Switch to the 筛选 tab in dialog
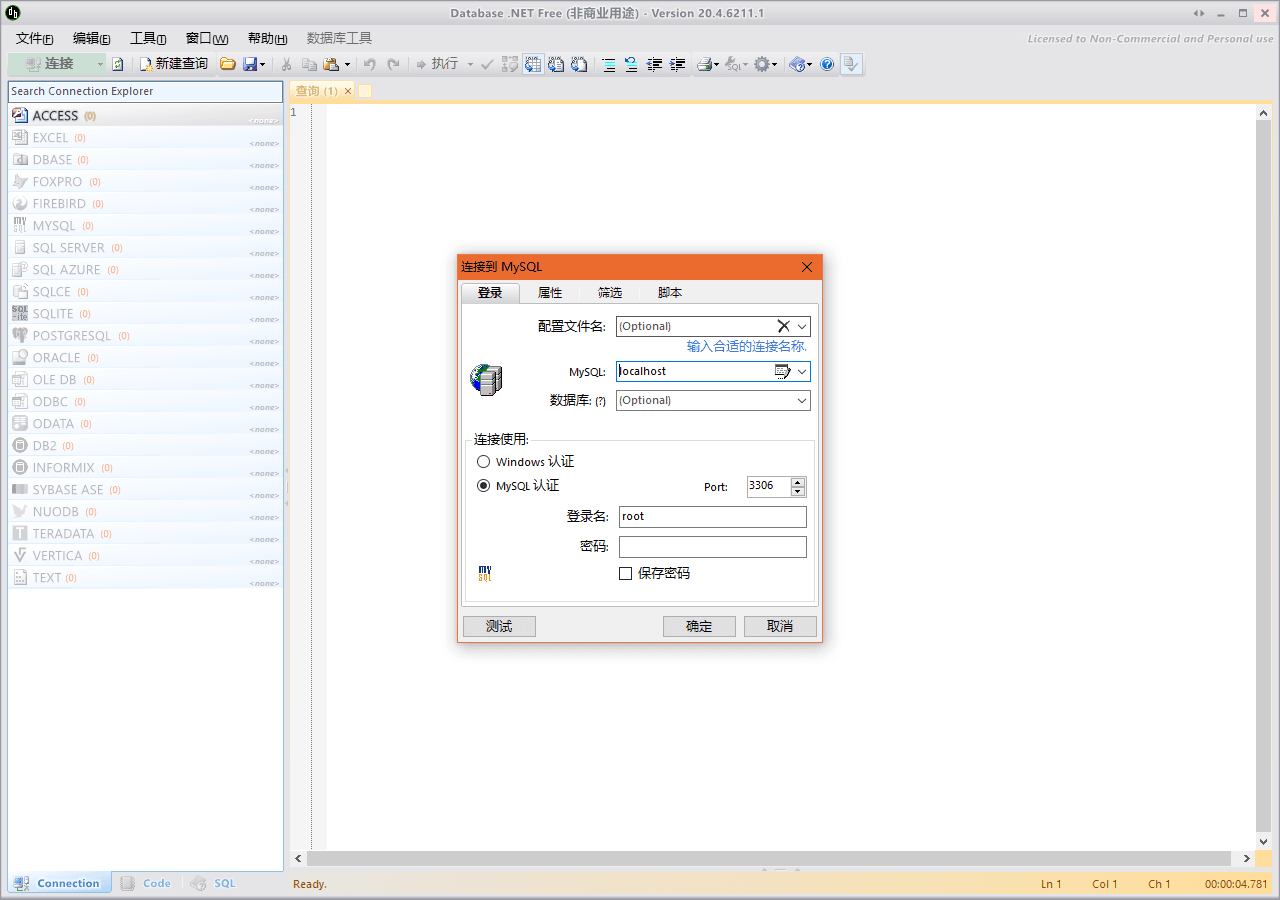Screen dimensions: 1280x900 point(610,293)
